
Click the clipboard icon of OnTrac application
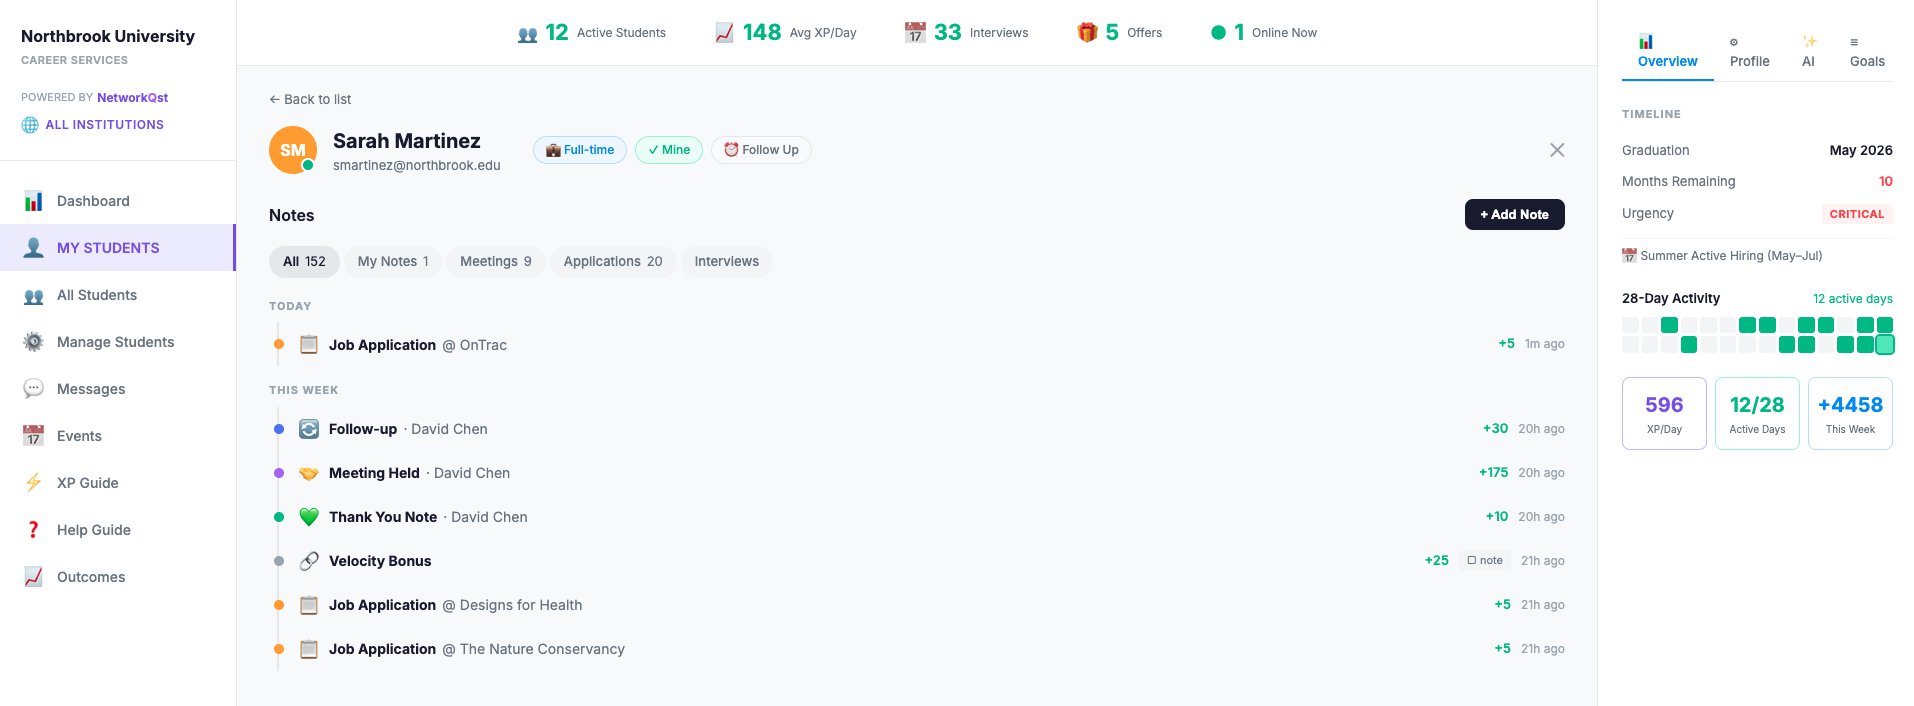pos(309,345)
